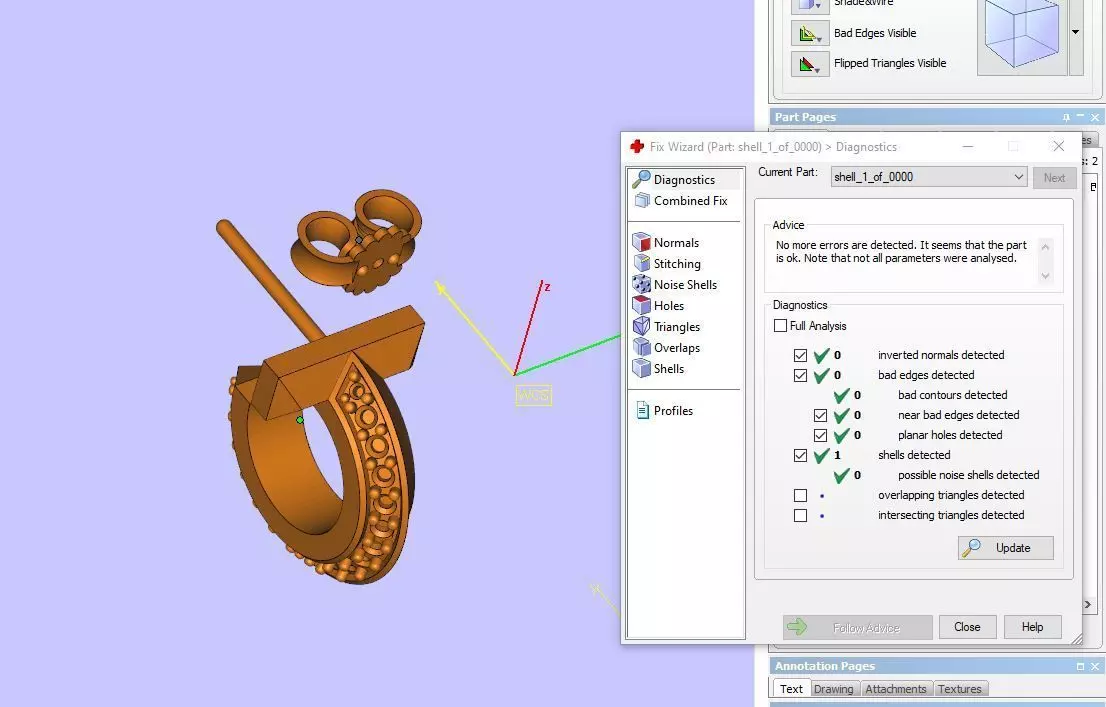Switch to the Drawing annotation tab

834,689
